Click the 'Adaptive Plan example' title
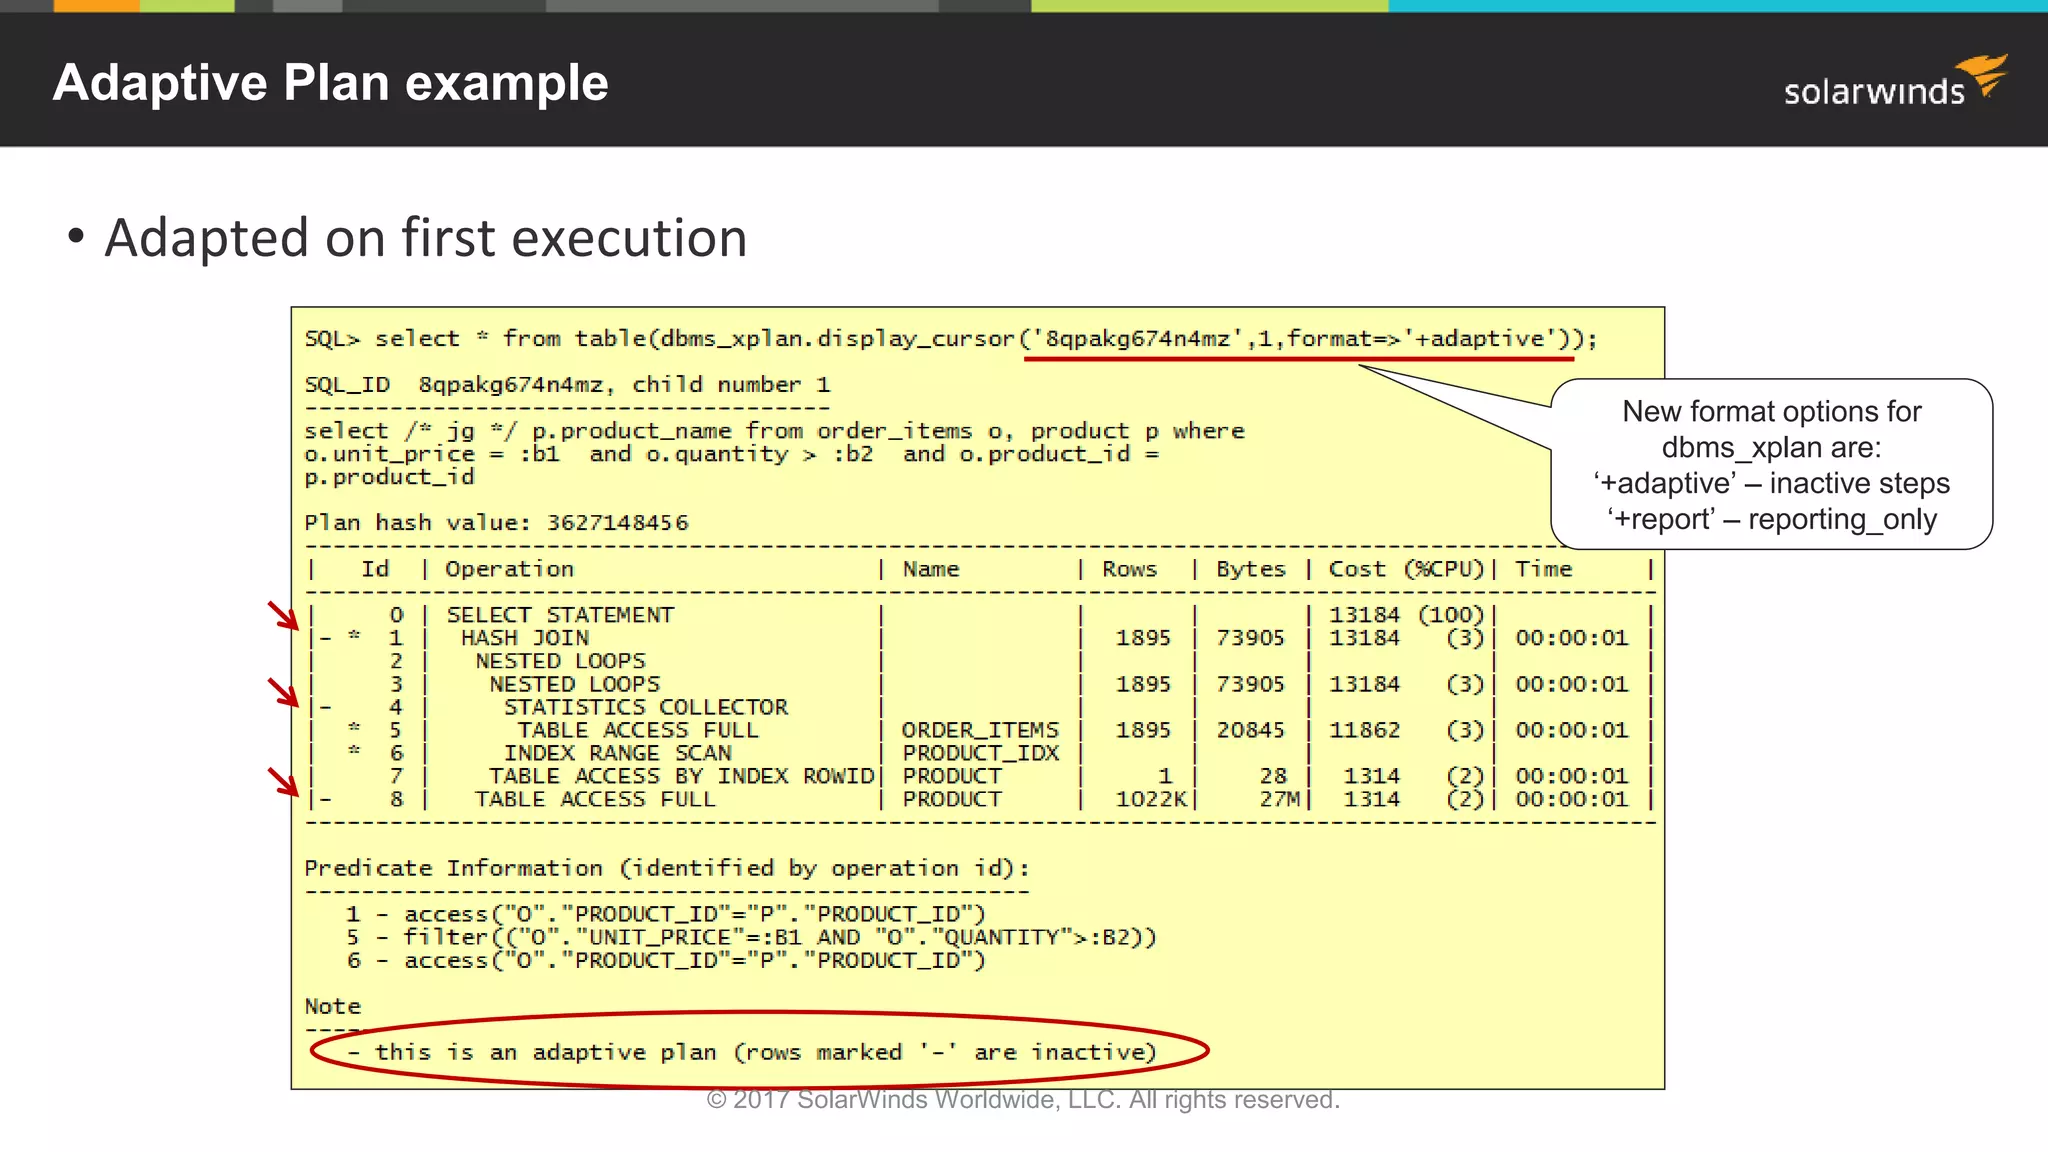The width and height of the screenshot is (2048, 1152). (x=330, y=82)
